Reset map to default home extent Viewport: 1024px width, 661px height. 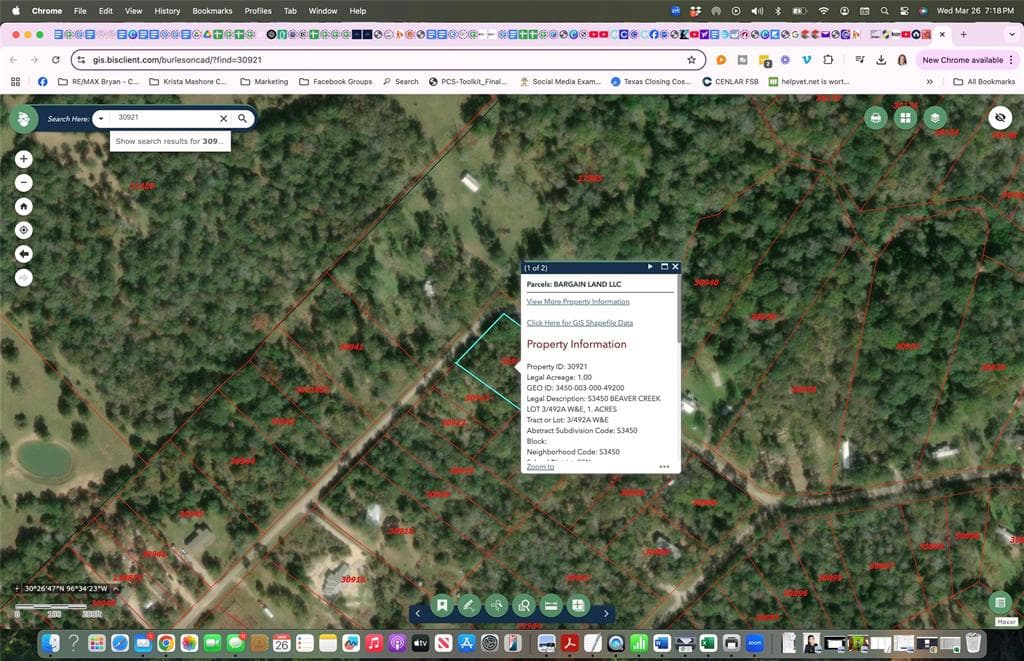pyautogui.click(x=24, y=206)
